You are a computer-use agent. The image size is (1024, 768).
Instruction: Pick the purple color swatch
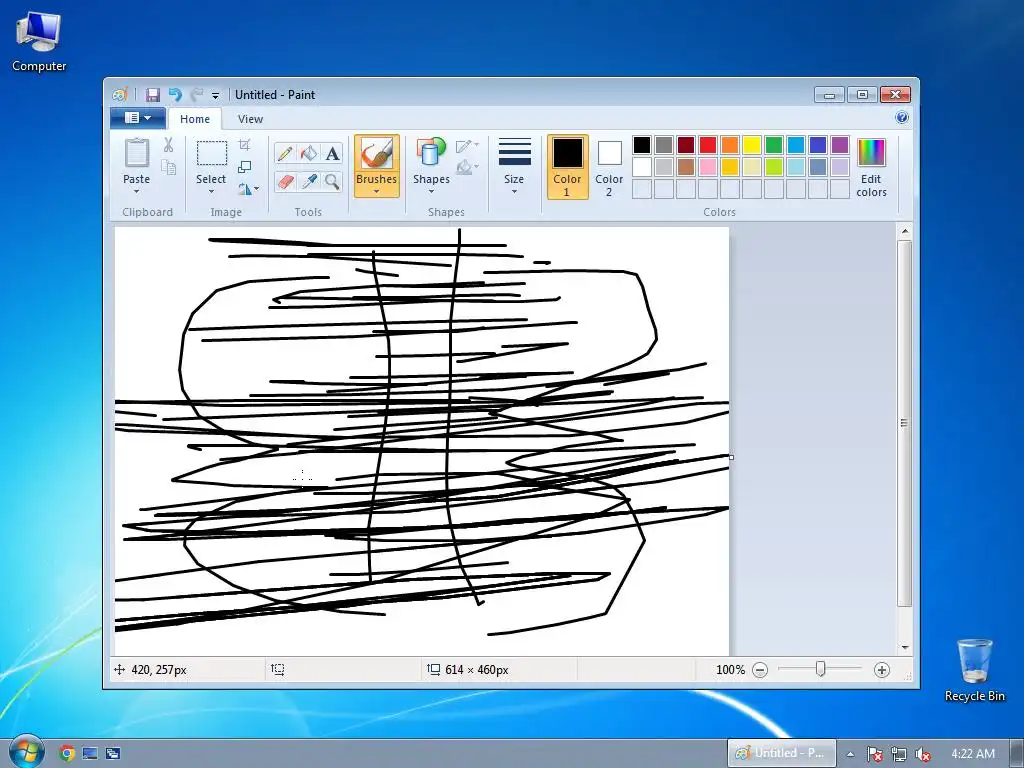tap(840, 145)
